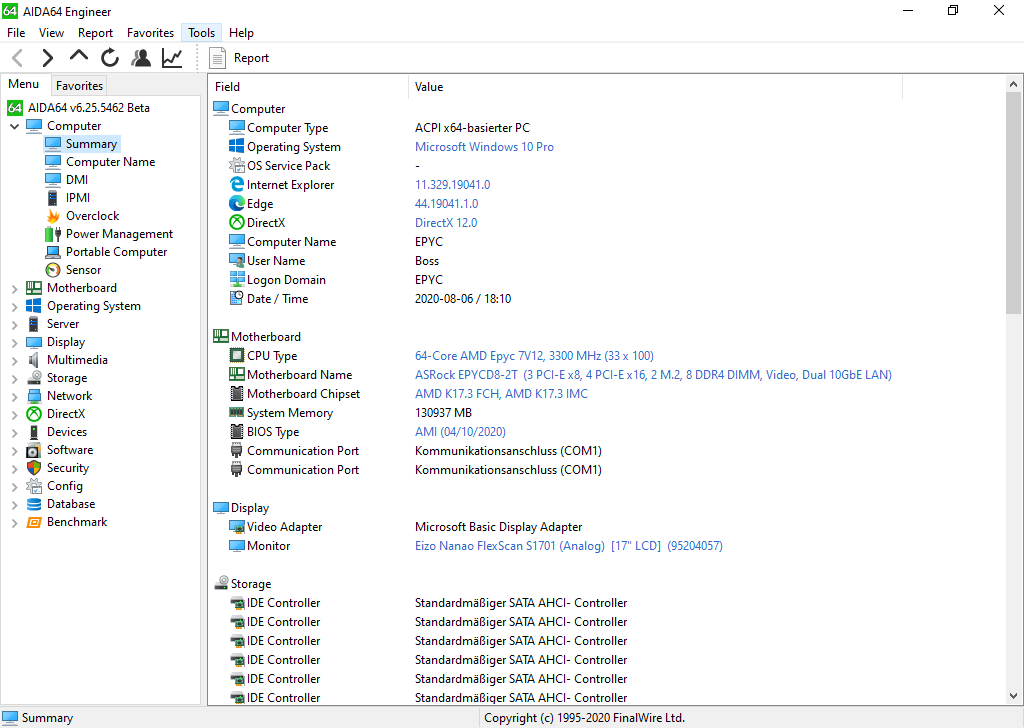Open the user toolbar icon
The image size is (1024, 728).
tap(140, 58)
